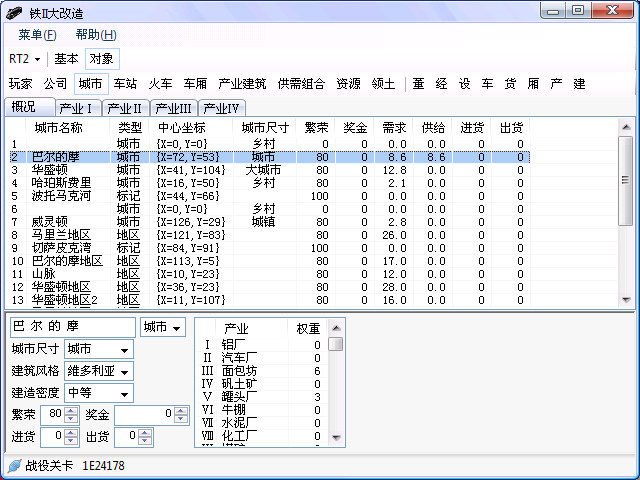Switch to the 玩家 category
This screenshot has width=640, height=480.
click(20, 84)
